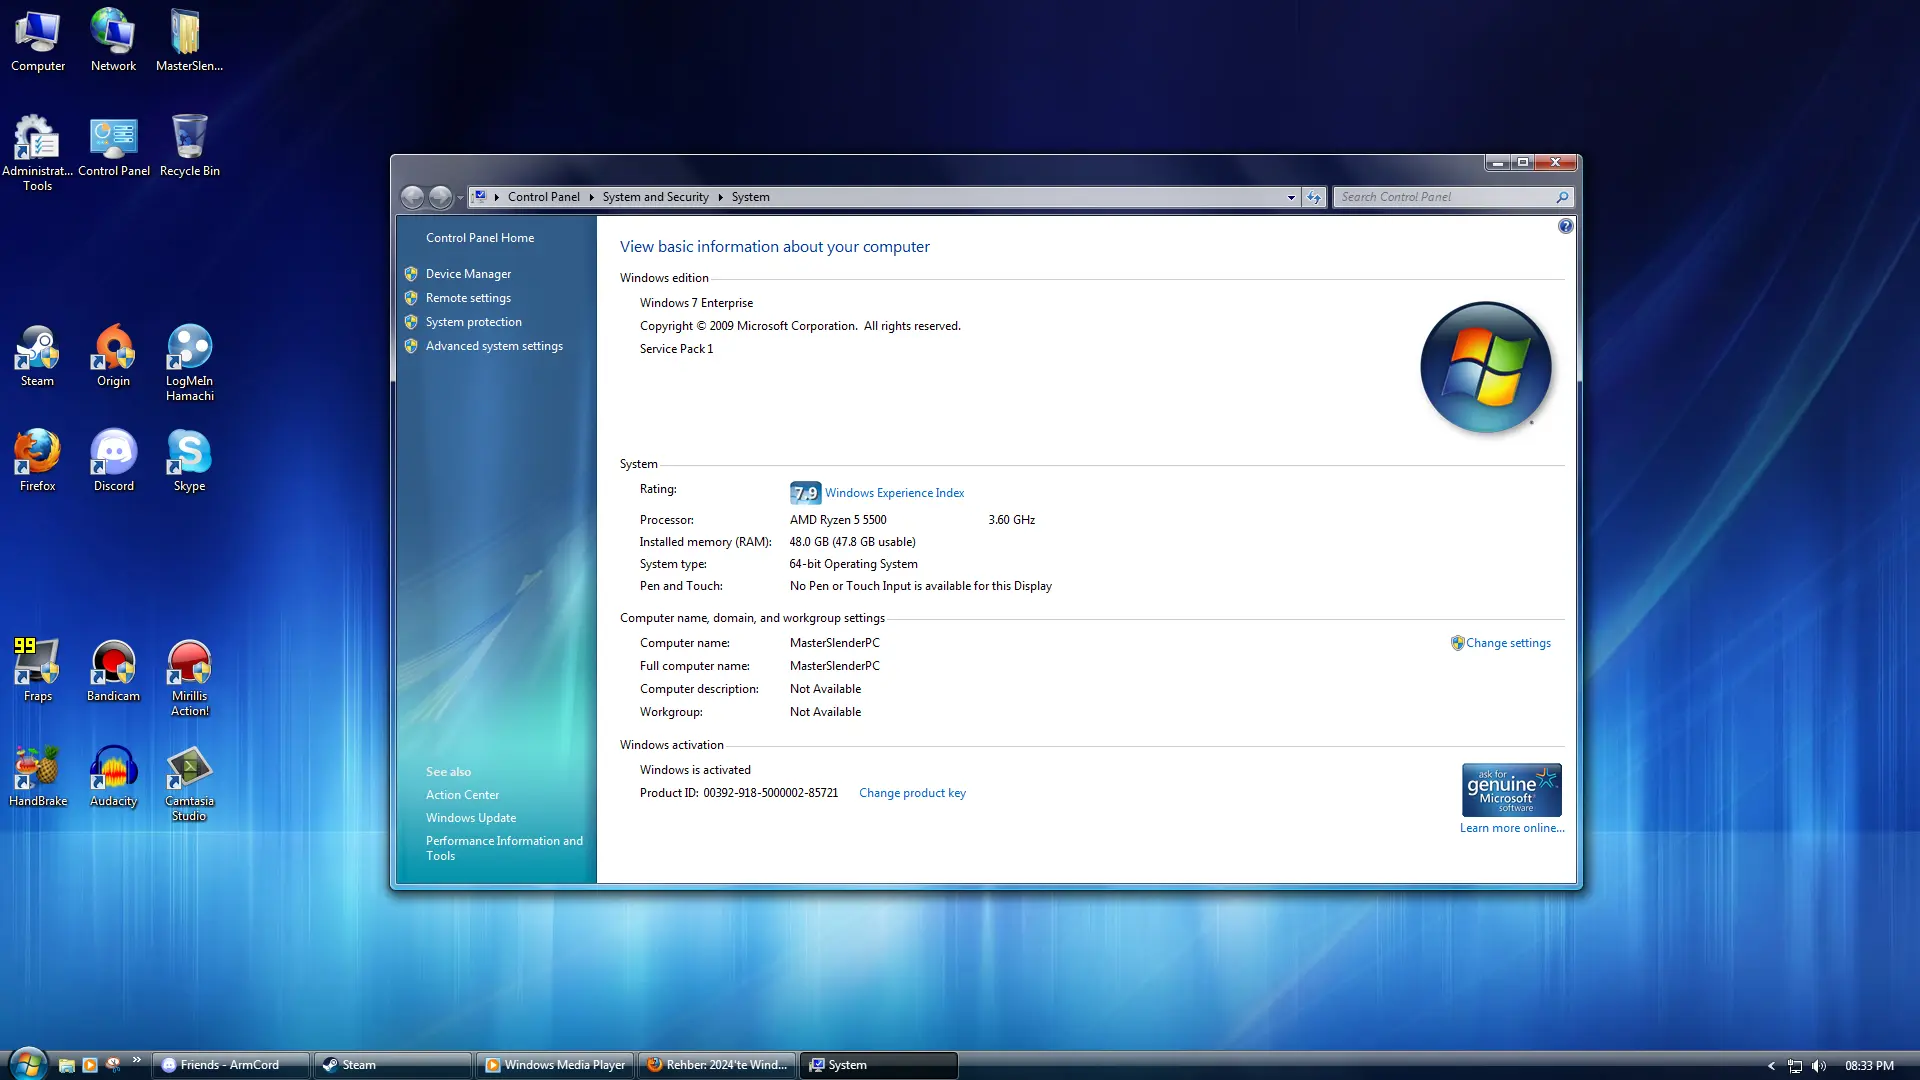Click the System breadcrumb segment

750,197
